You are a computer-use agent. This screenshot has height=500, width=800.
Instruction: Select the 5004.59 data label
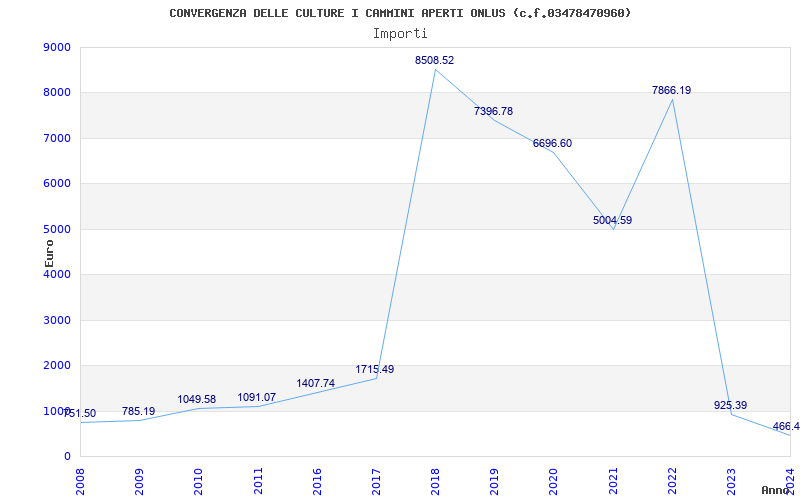[x=612, y=220]
